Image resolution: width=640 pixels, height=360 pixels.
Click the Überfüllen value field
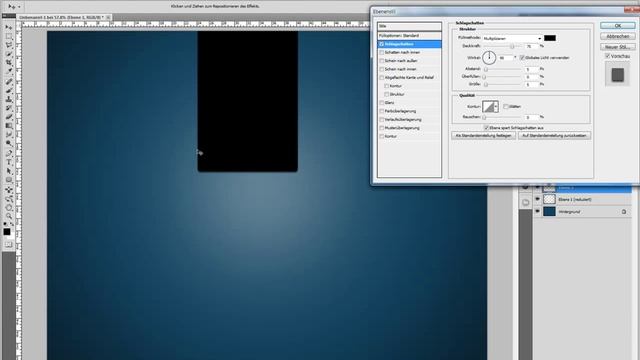(531, 77)
